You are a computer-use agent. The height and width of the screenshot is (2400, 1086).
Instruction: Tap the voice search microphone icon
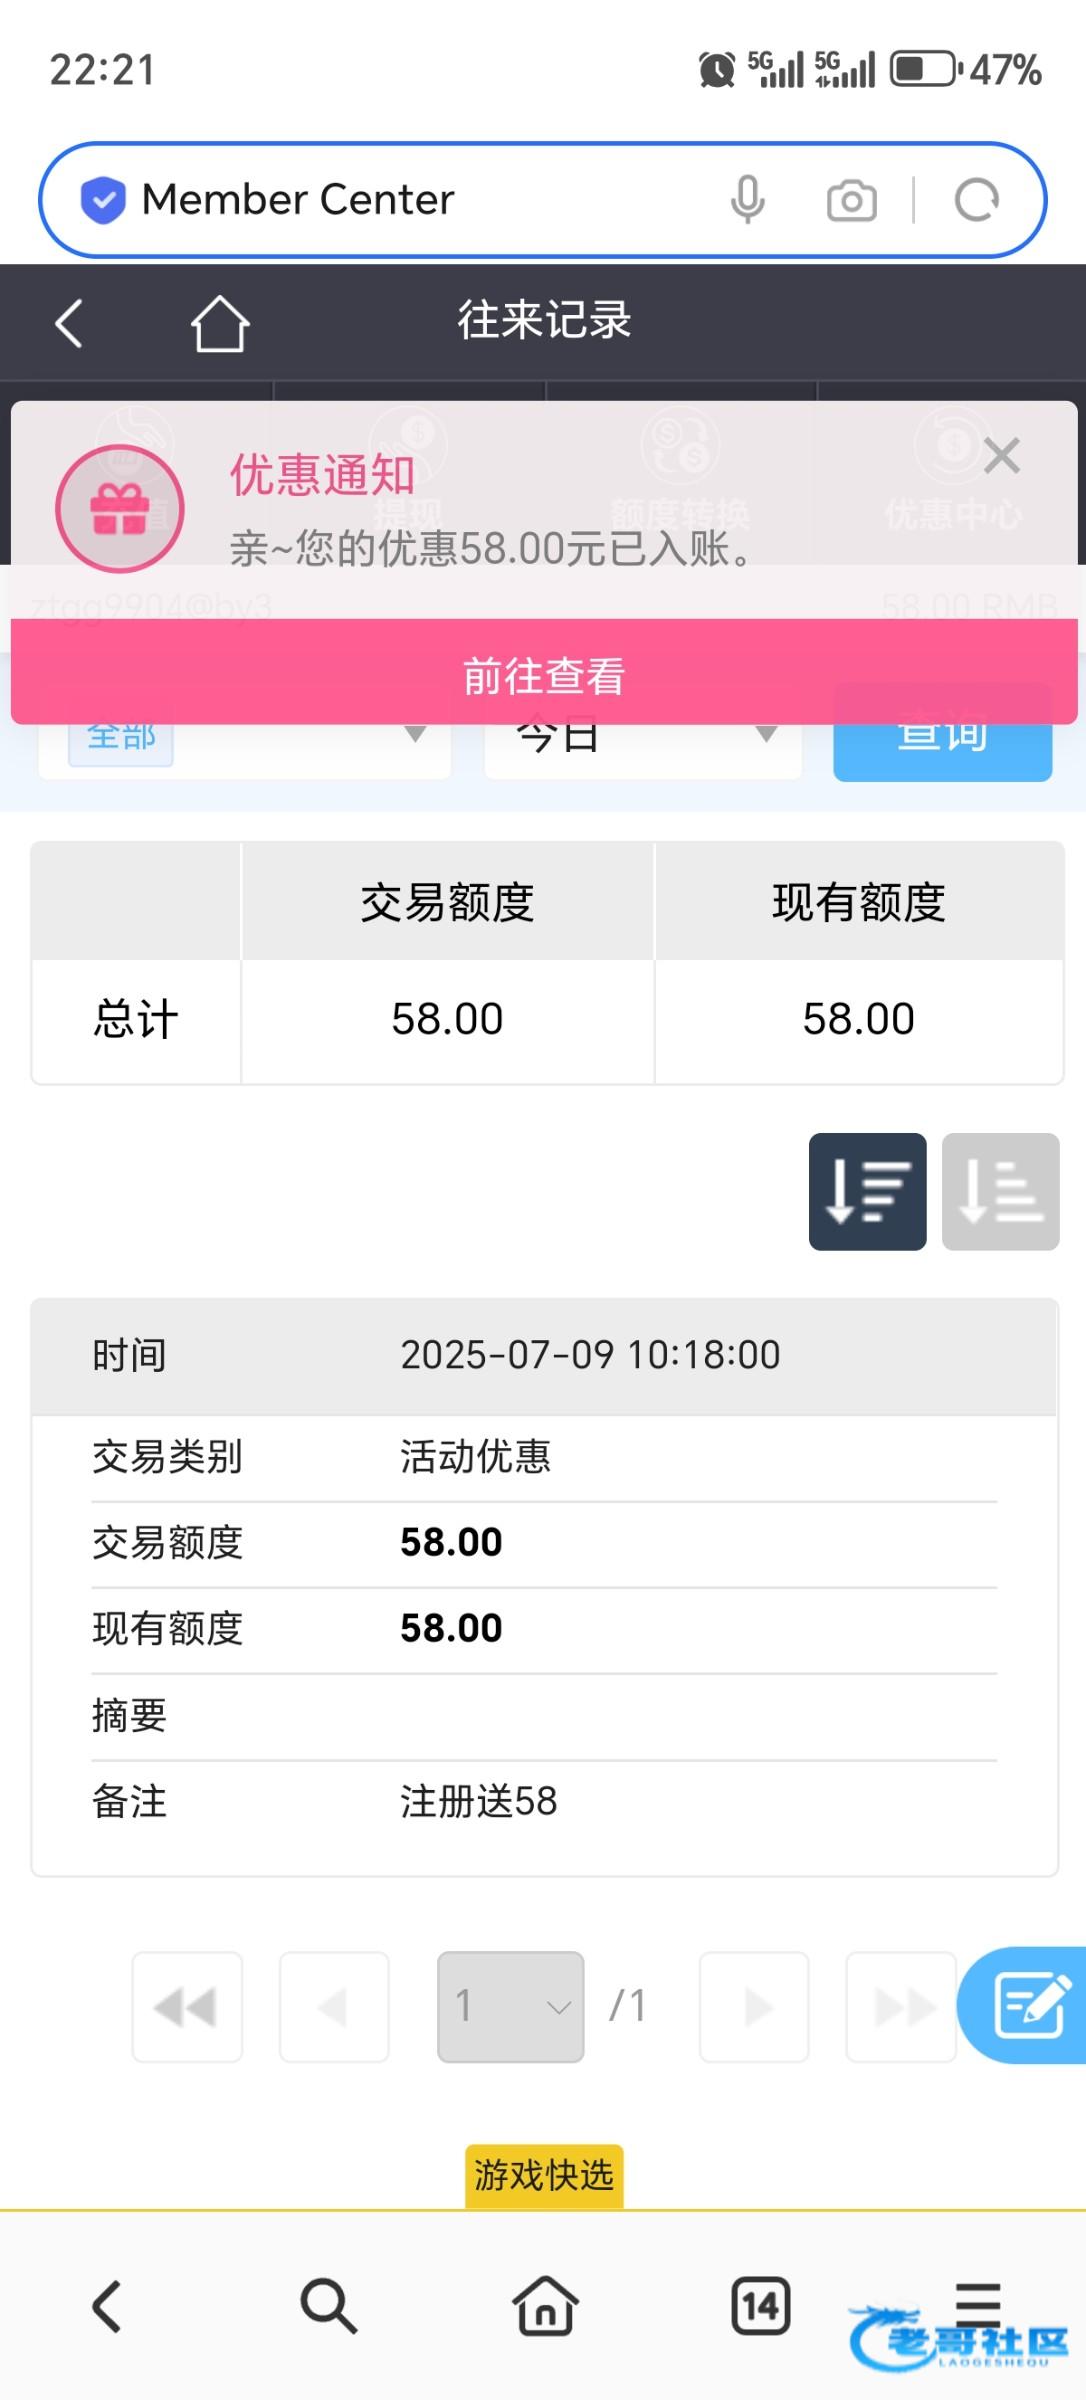click(x=747, y=200)
